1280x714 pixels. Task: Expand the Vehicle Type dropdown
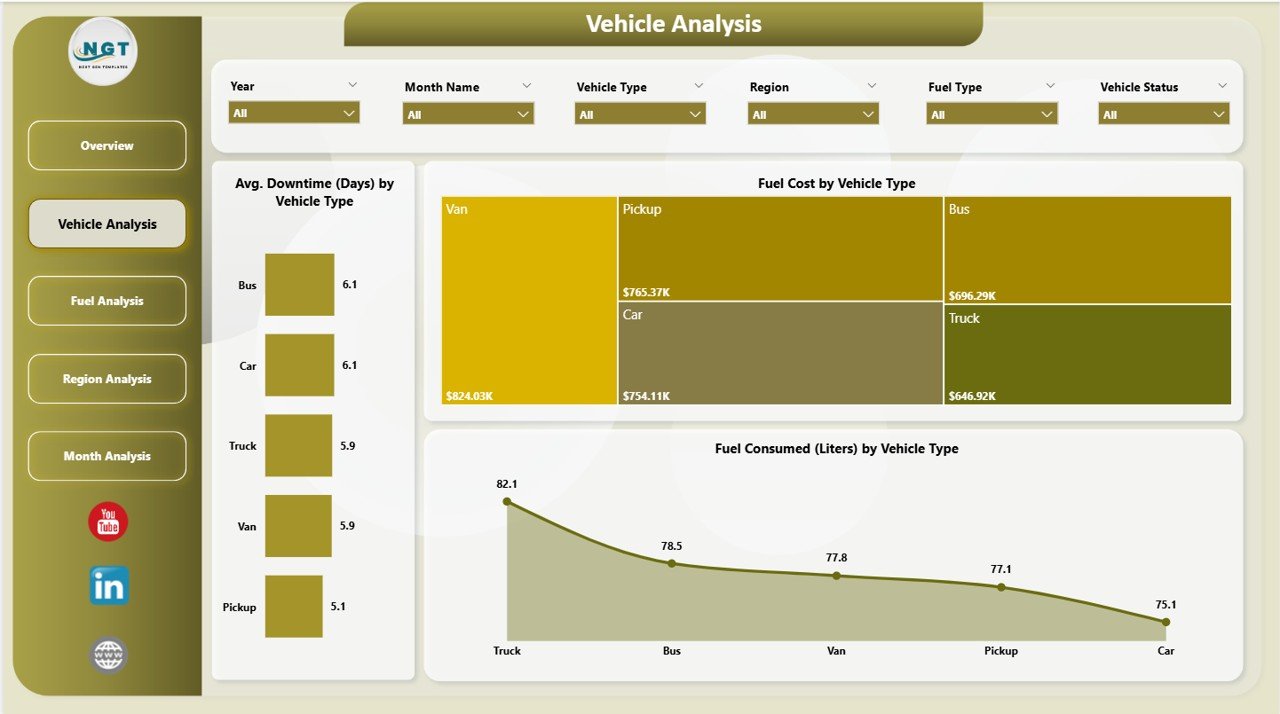click(x=696, y=113)
